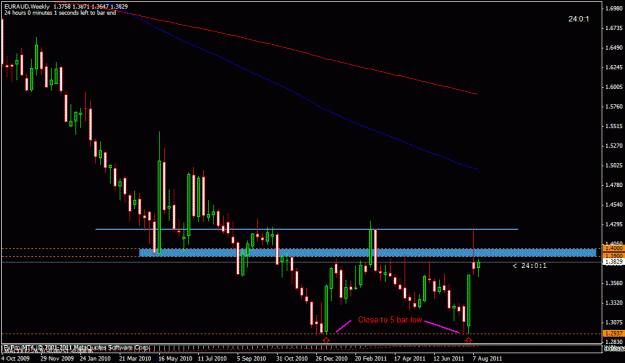Click the 1.6005 price scale value
625x363 pixels.
click(x=614, y=87)
